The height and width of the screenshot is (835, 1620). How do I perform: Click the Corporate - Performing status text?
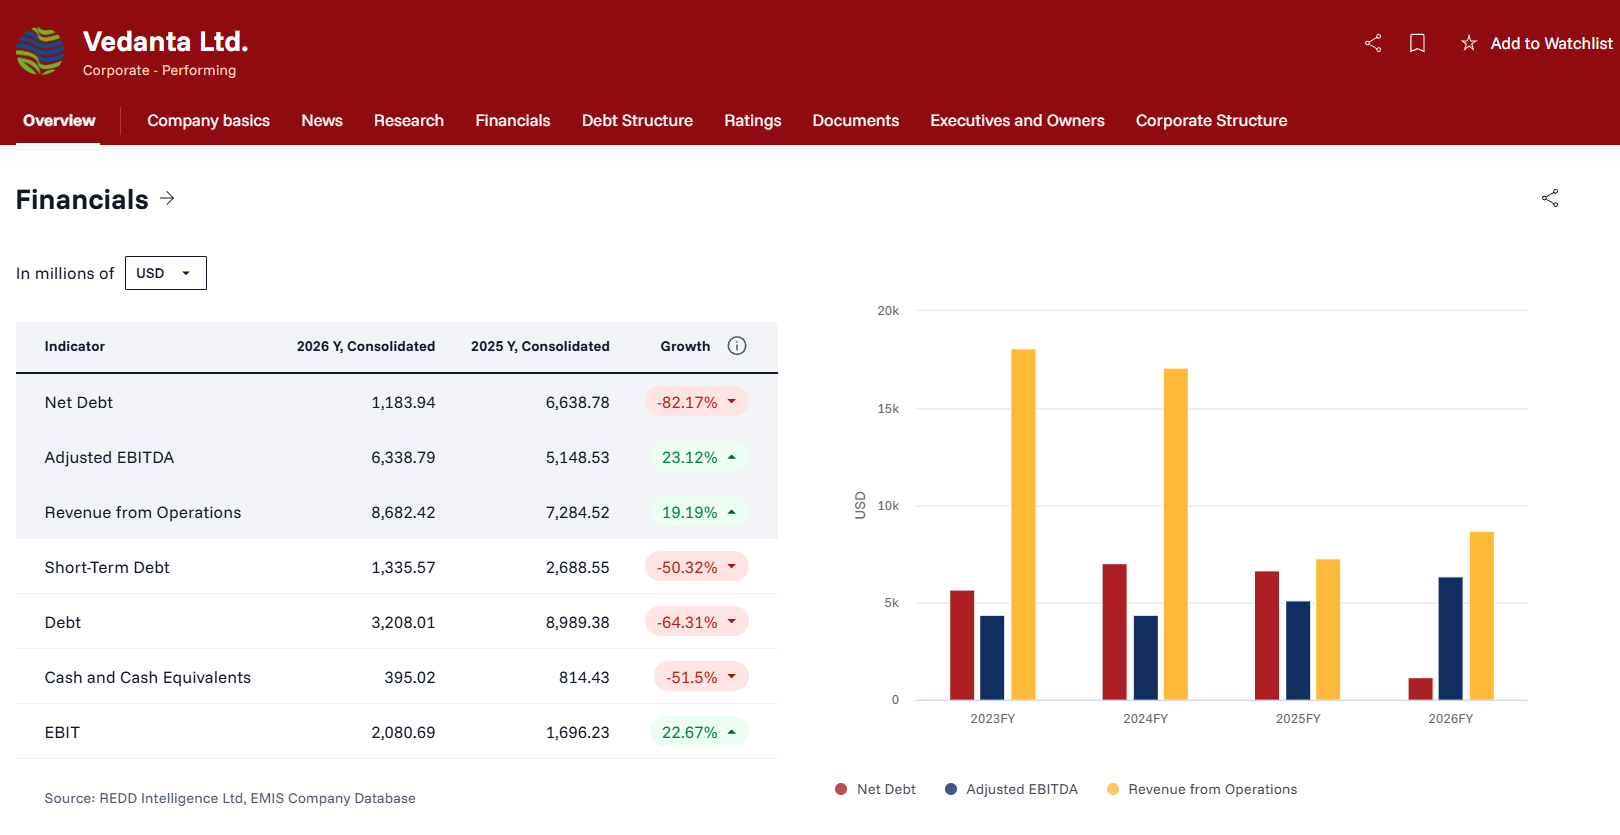(160, 70)
